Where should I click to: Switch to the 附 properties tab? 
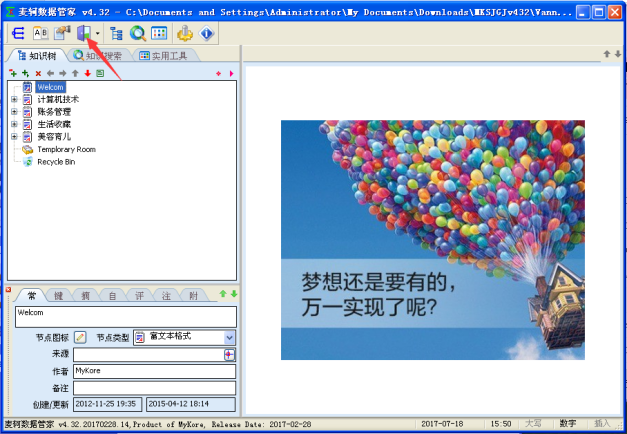click(194, 296)
